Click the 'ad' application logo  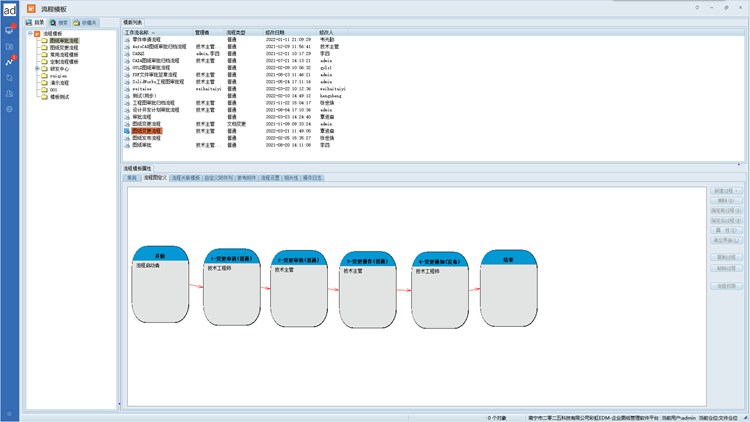9,9
